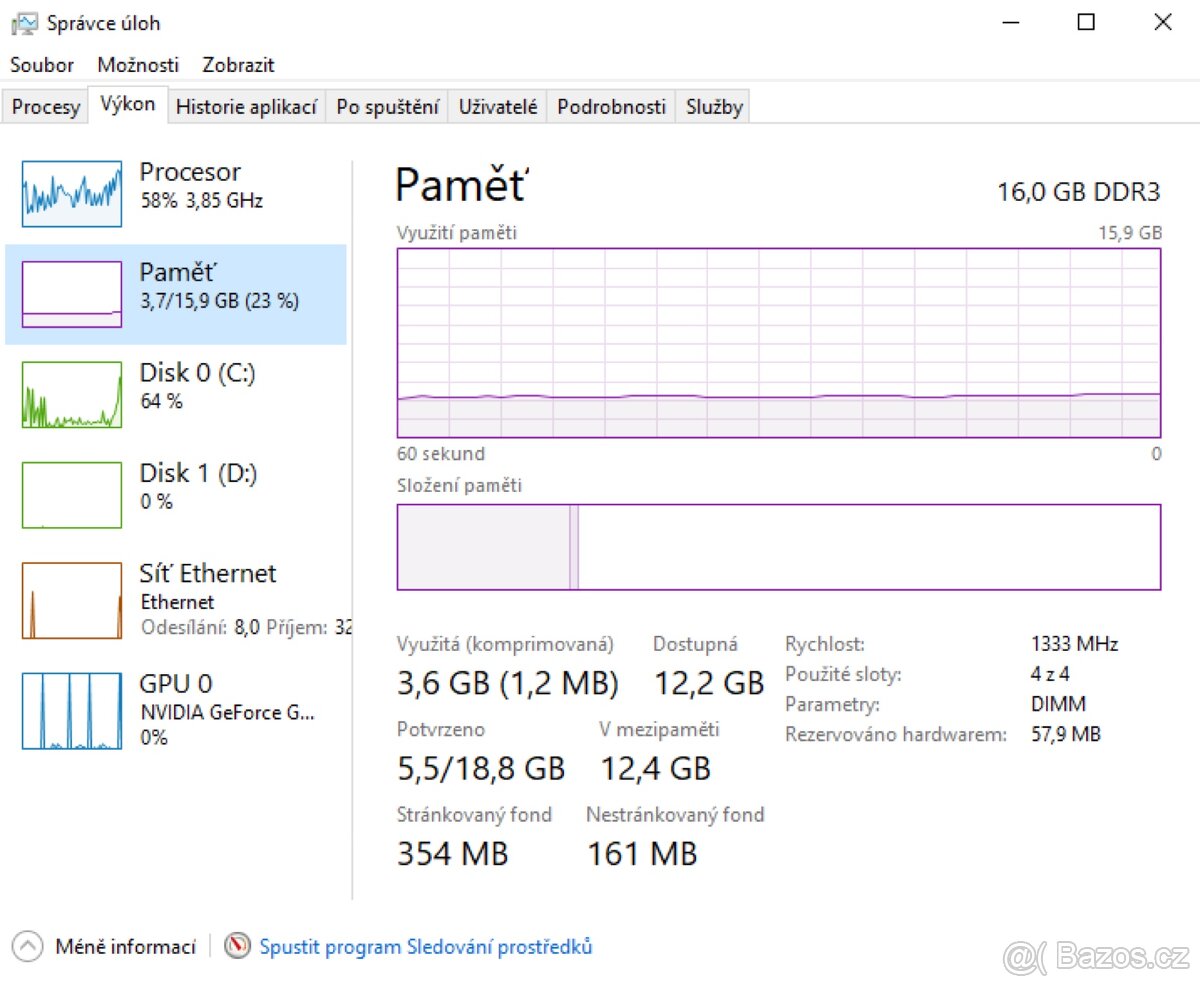Select the Procesor usage graph thumbnail
The height and width of the screenshot is (986, 1200).
click(72, 193)
